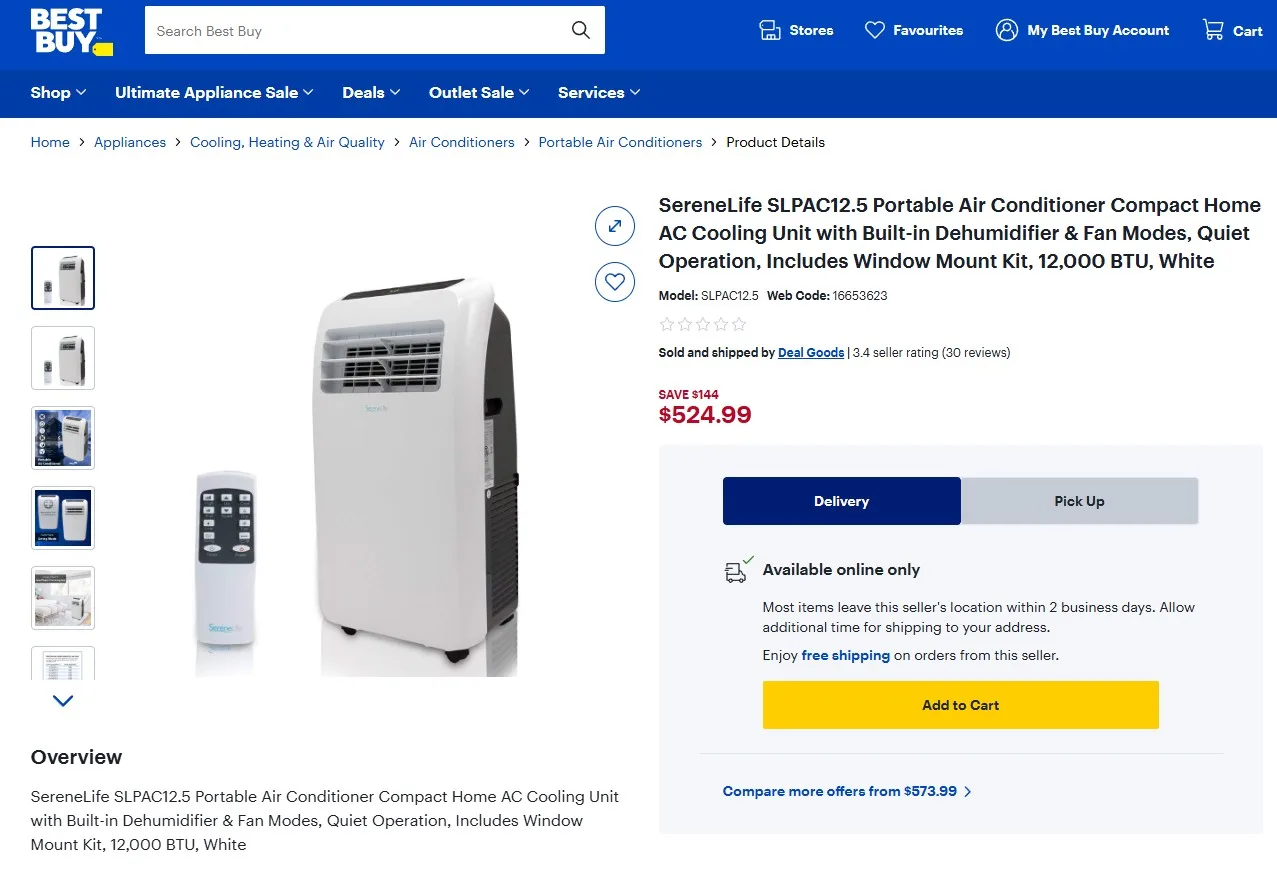Click the down chevron below image thumbnails
This screenshot has height=877, width=1277.
(62, 701)
